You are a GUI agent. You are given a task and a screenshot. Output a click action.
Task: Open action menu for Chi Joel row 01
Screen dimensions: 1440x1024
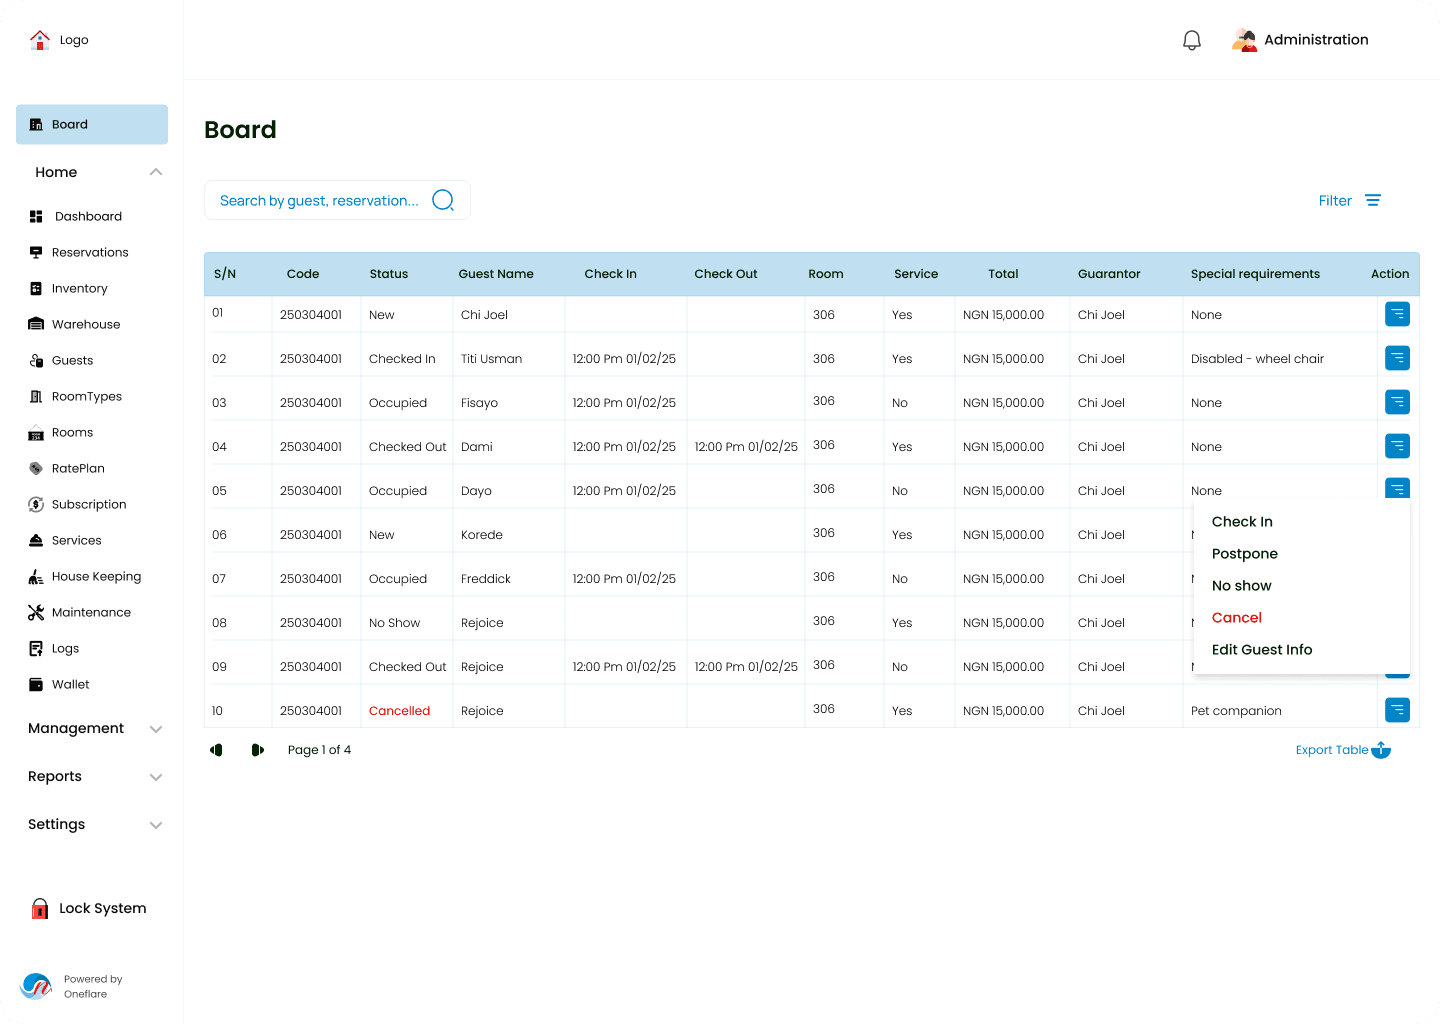(1397, 314)
